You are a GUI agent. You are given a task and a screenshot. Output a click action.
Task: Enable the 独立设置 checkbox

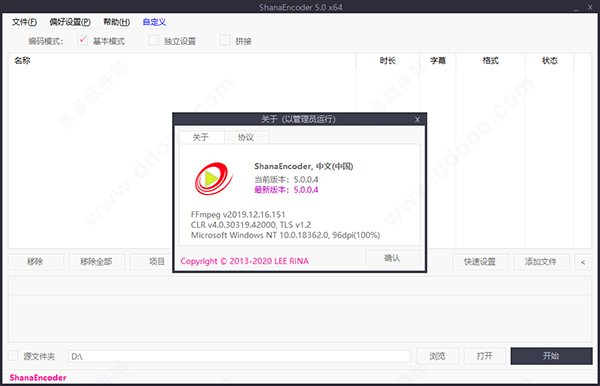(x=153, y=40)
